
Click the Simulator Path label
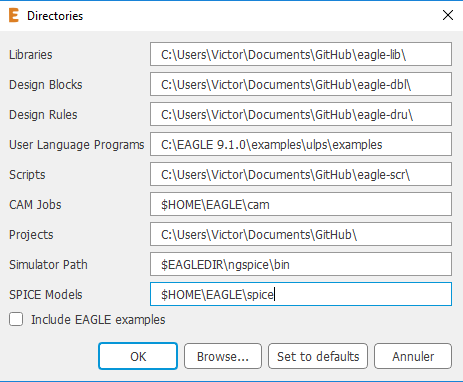48,265
